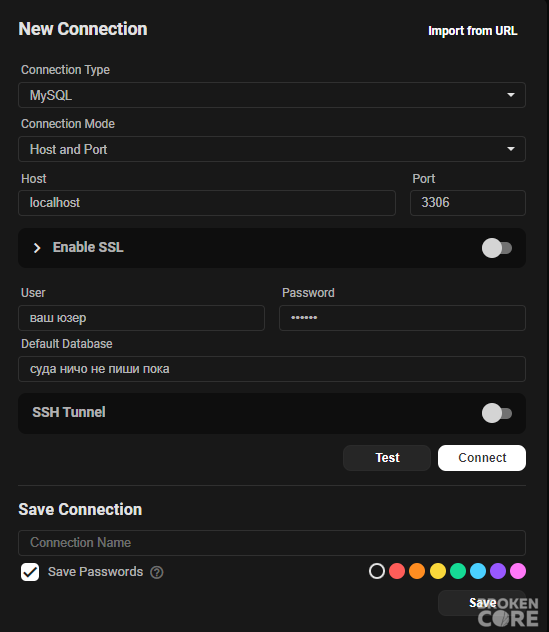Open the Connection Mode dropdown
The height and width of the screenshot is (632, 549).
pos(272,149)
